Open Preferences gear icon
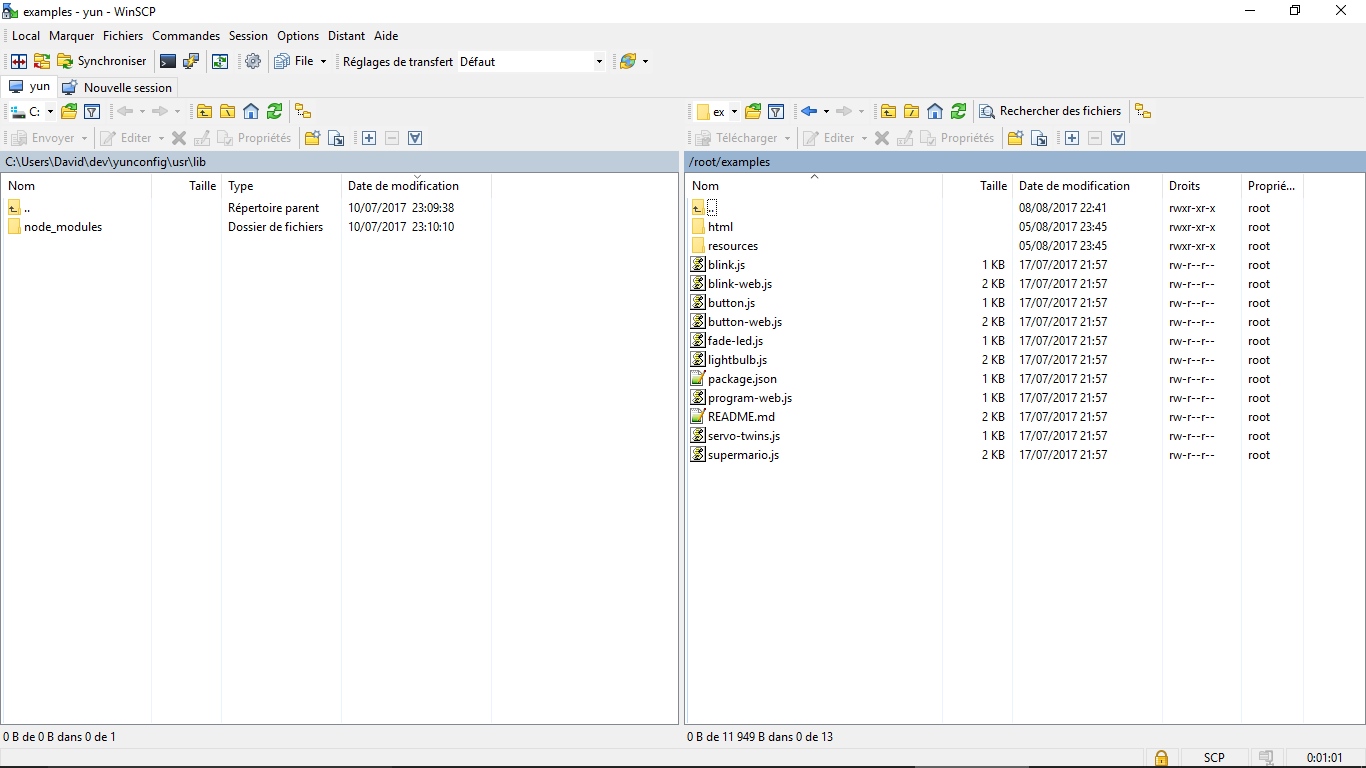1366x768 pixels. click(253, 61)
